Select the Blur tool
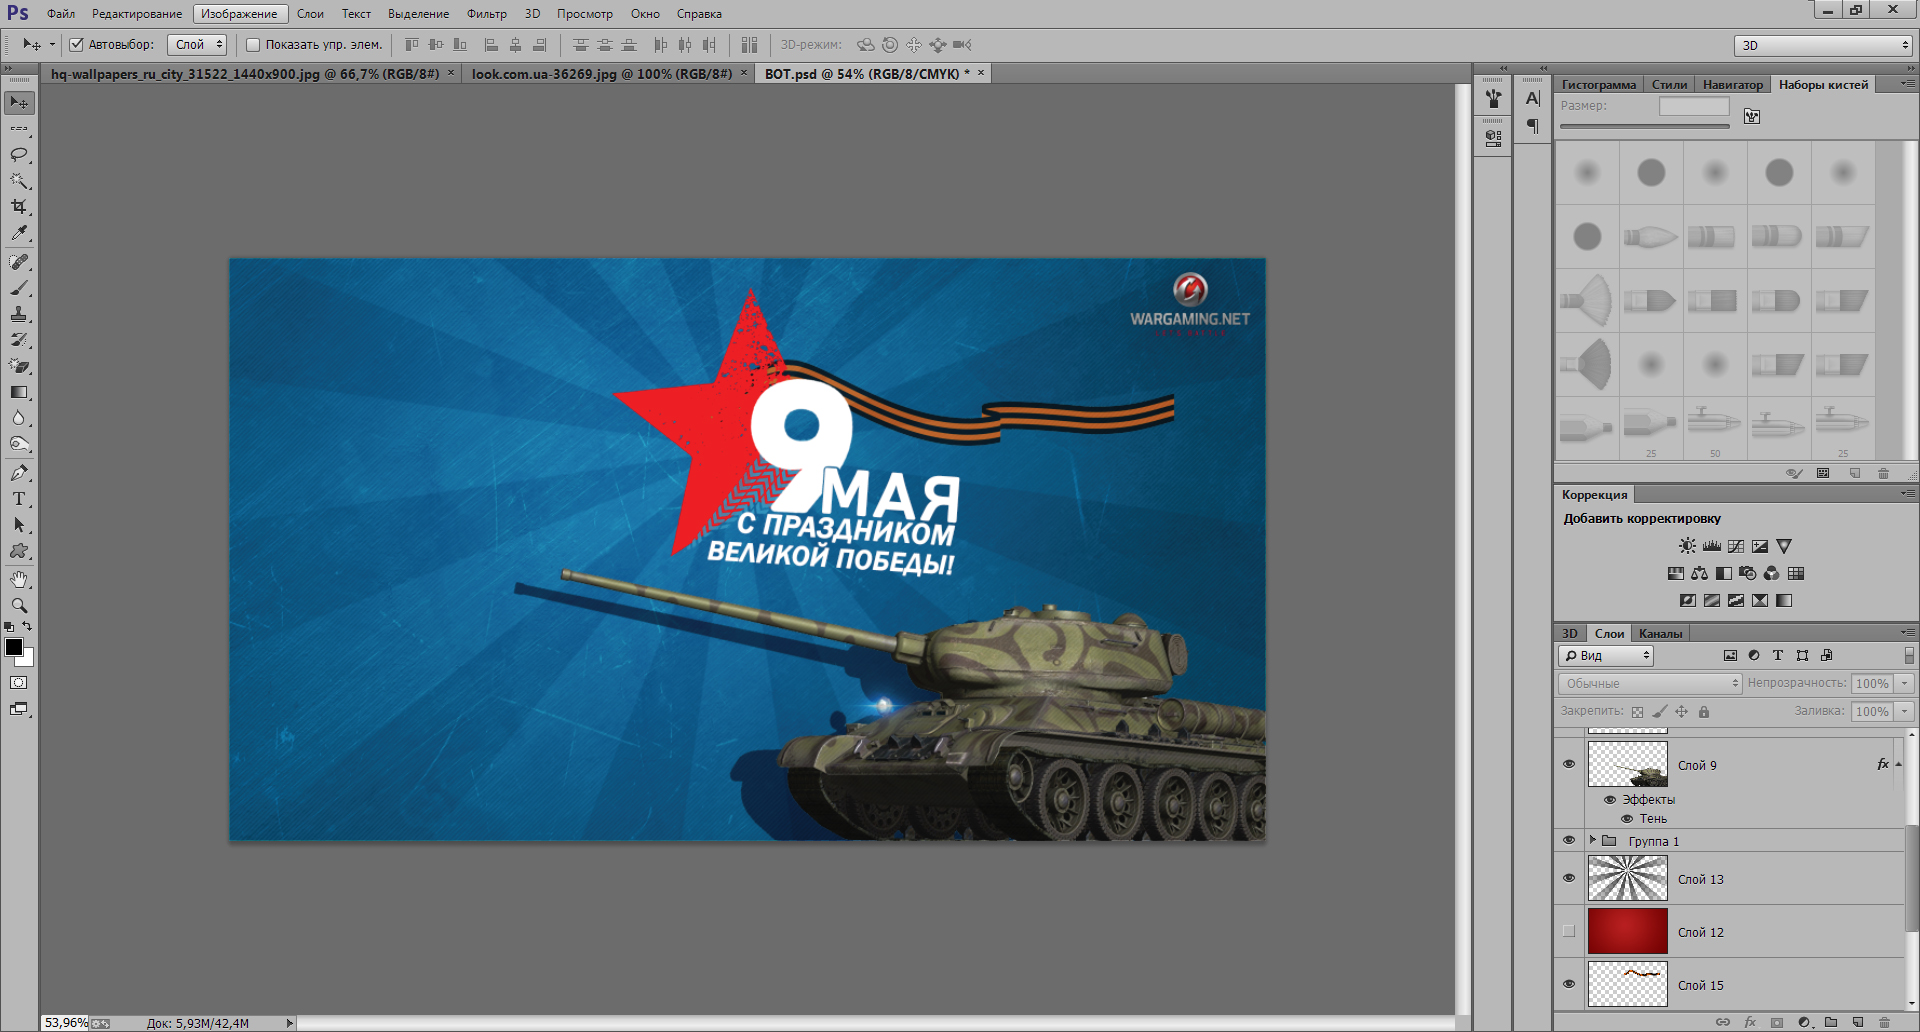 coord(19,418)
